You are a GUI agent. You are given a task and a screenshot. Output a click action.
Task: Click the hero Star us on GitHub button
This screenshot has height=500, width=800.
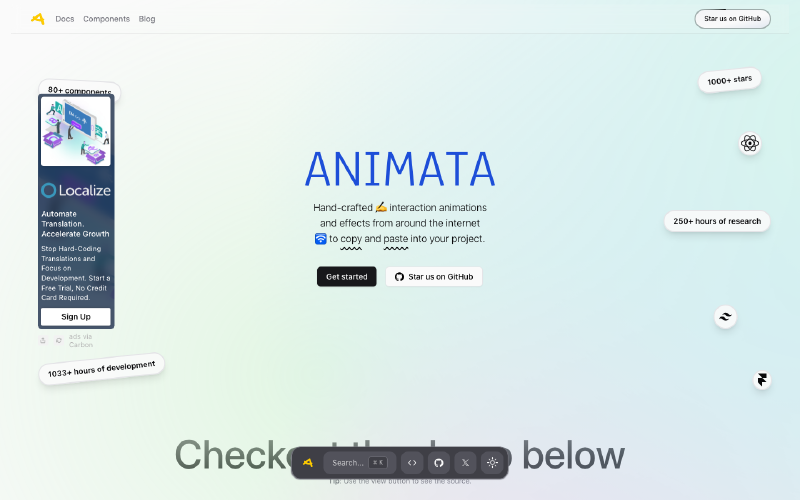[x=433, y=276]
